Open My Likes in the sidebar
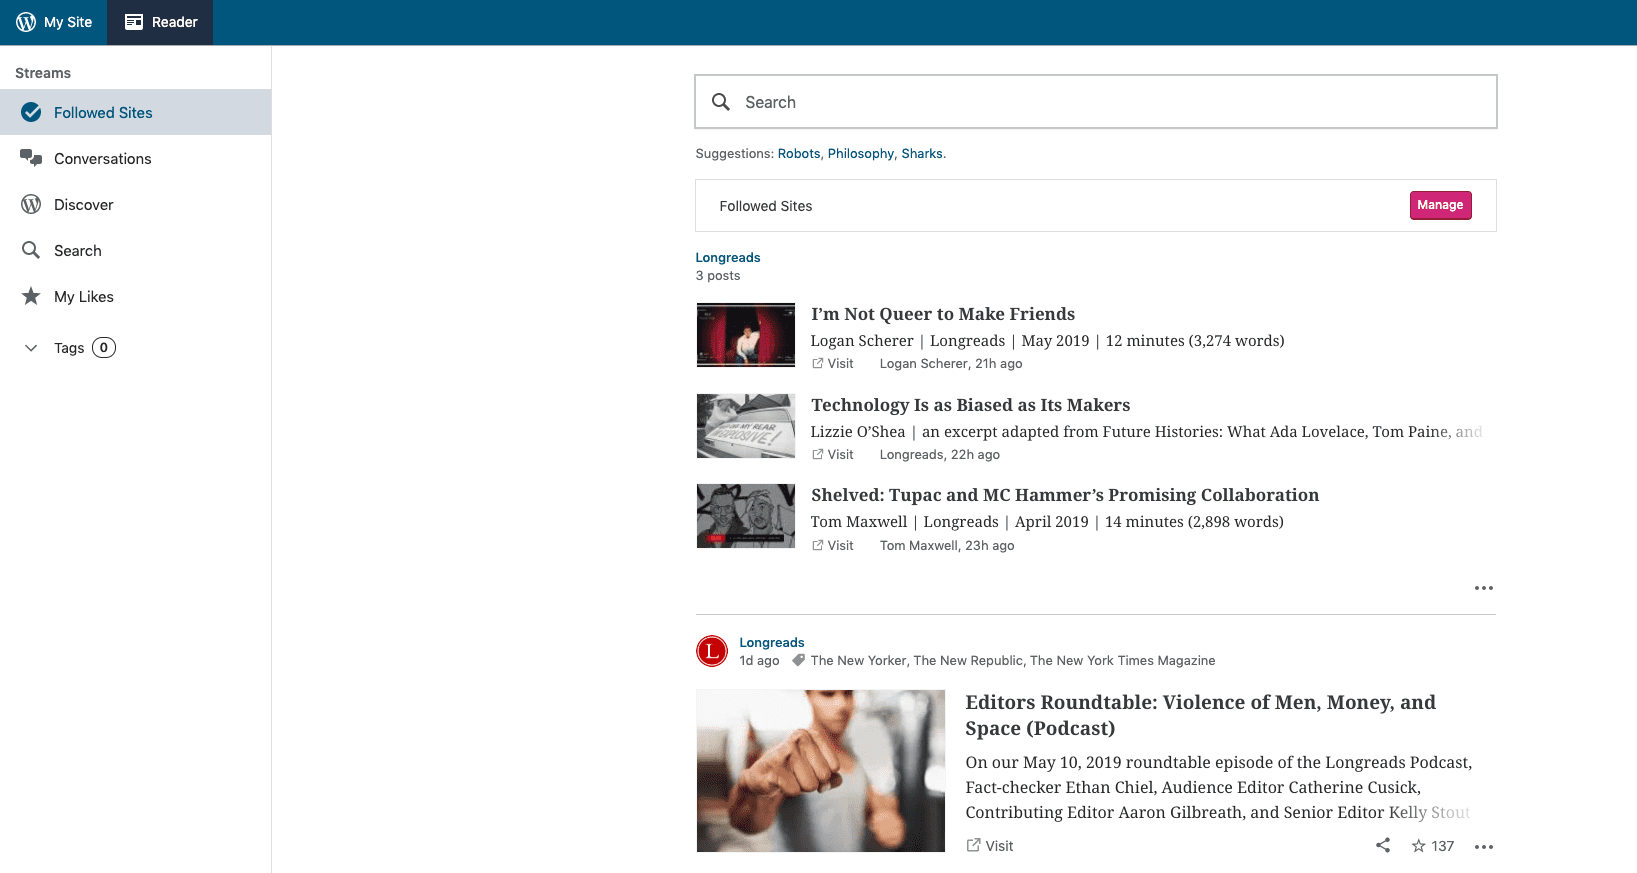 point(135,296)
